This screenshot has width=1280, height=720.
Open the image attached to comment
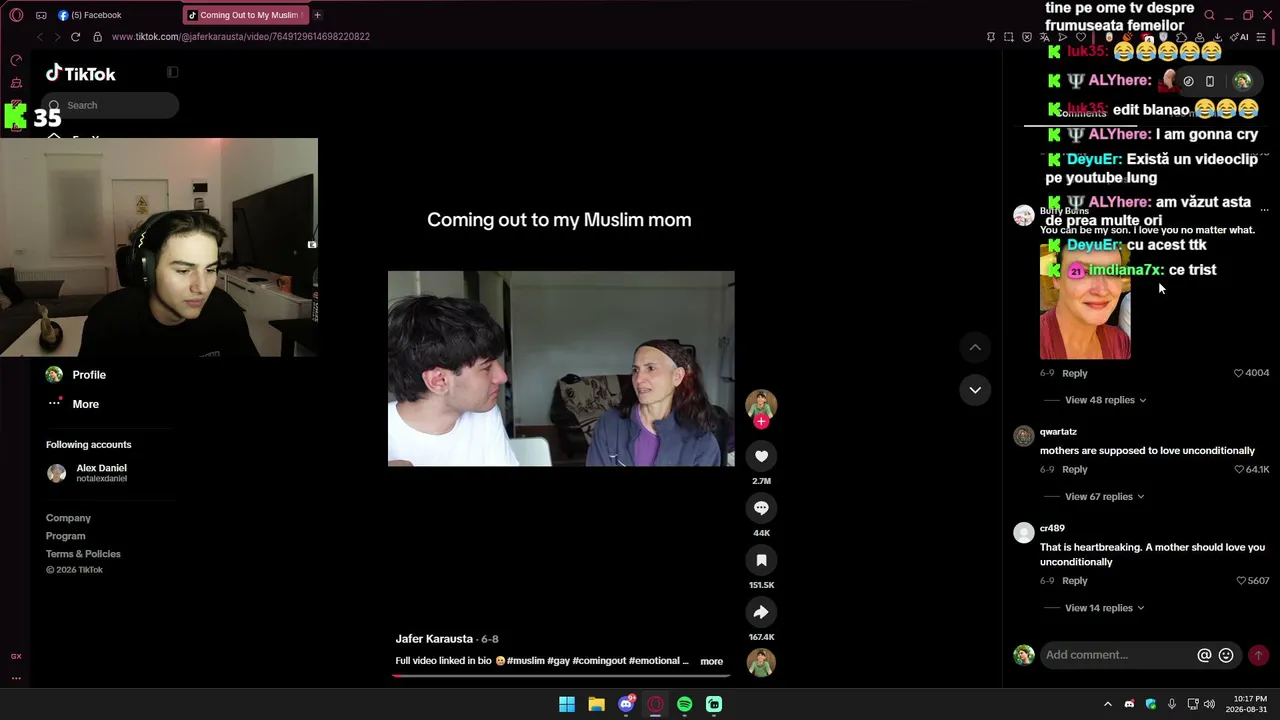1085,300
